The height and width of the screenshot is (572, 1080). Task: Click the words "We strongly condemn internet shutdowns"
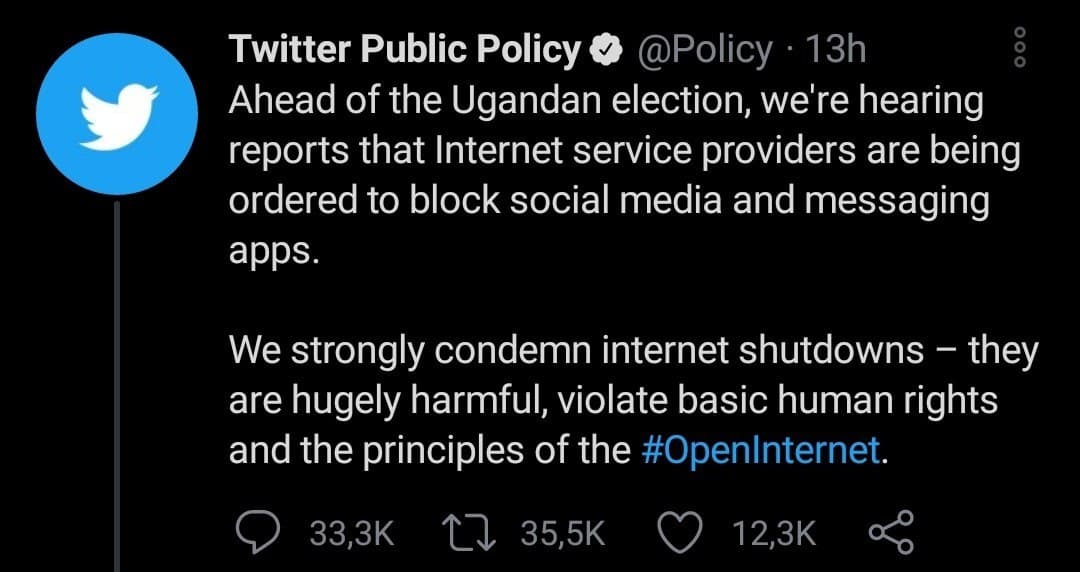(576, 351)
